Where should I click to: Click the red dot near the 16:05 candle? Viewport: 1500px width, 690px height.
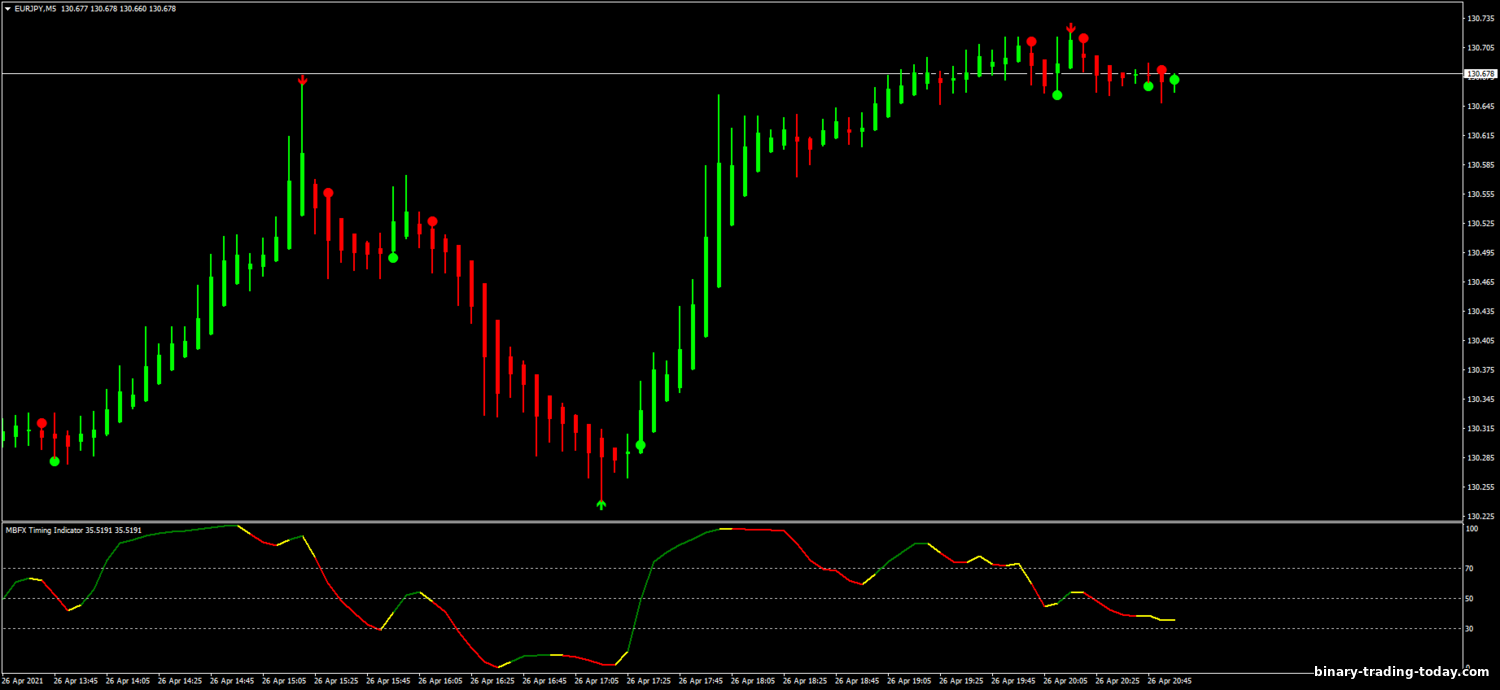432,221
